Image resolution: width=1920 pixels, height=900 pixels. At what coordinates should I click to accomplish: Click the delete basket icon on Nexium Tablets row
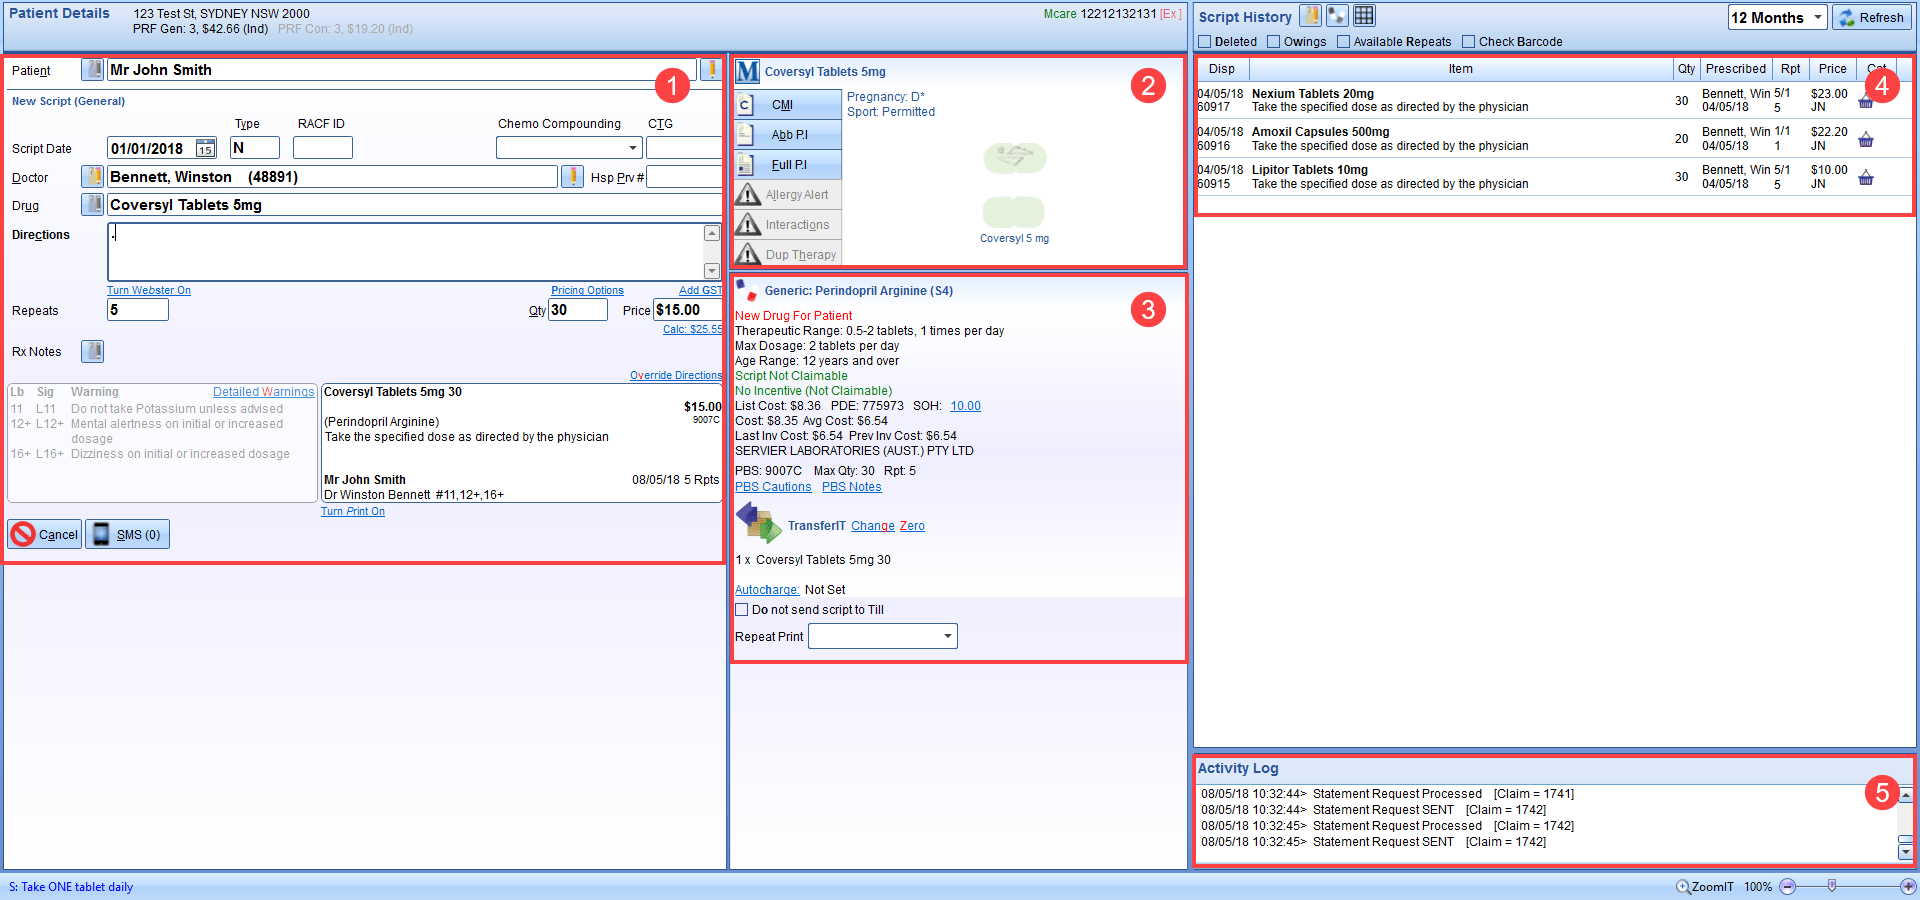click(x=1866, y=100)
